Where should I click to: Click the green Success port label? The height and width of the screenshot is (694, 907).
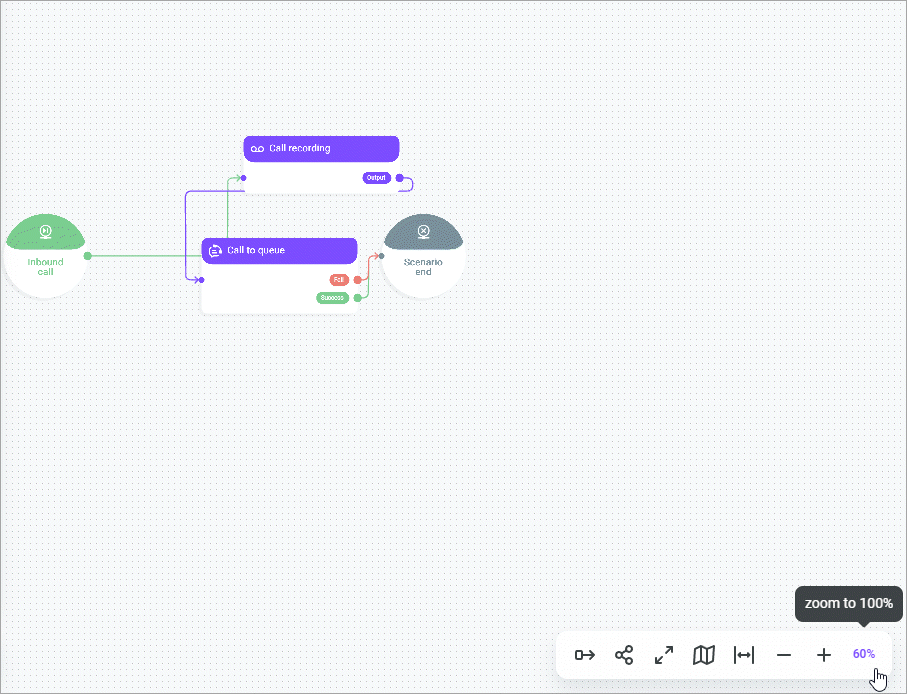[x=333, y=298]
